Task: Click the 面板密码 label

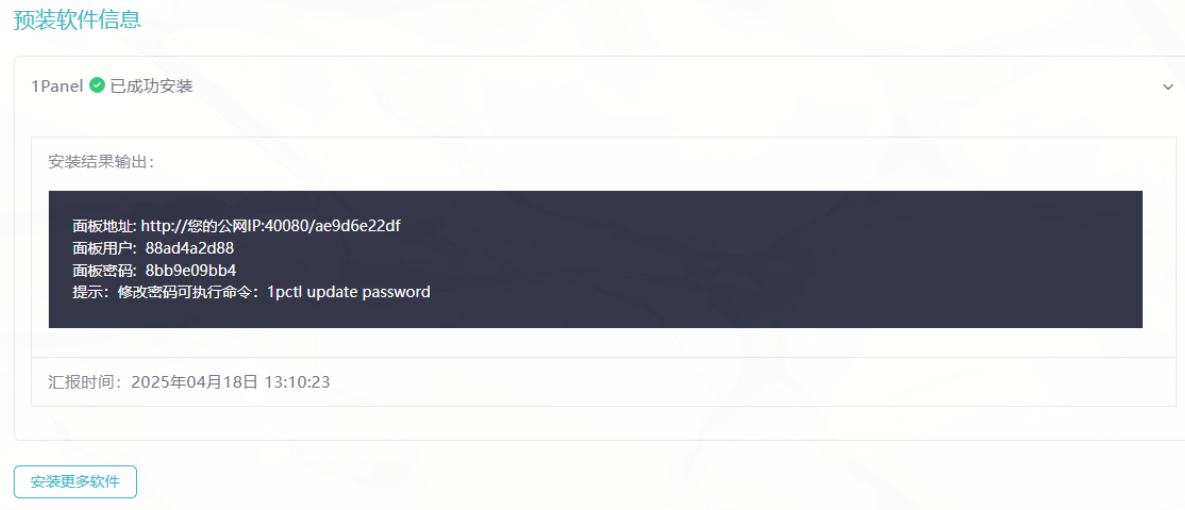Action: pyautogui.click(x=103, y=270)
